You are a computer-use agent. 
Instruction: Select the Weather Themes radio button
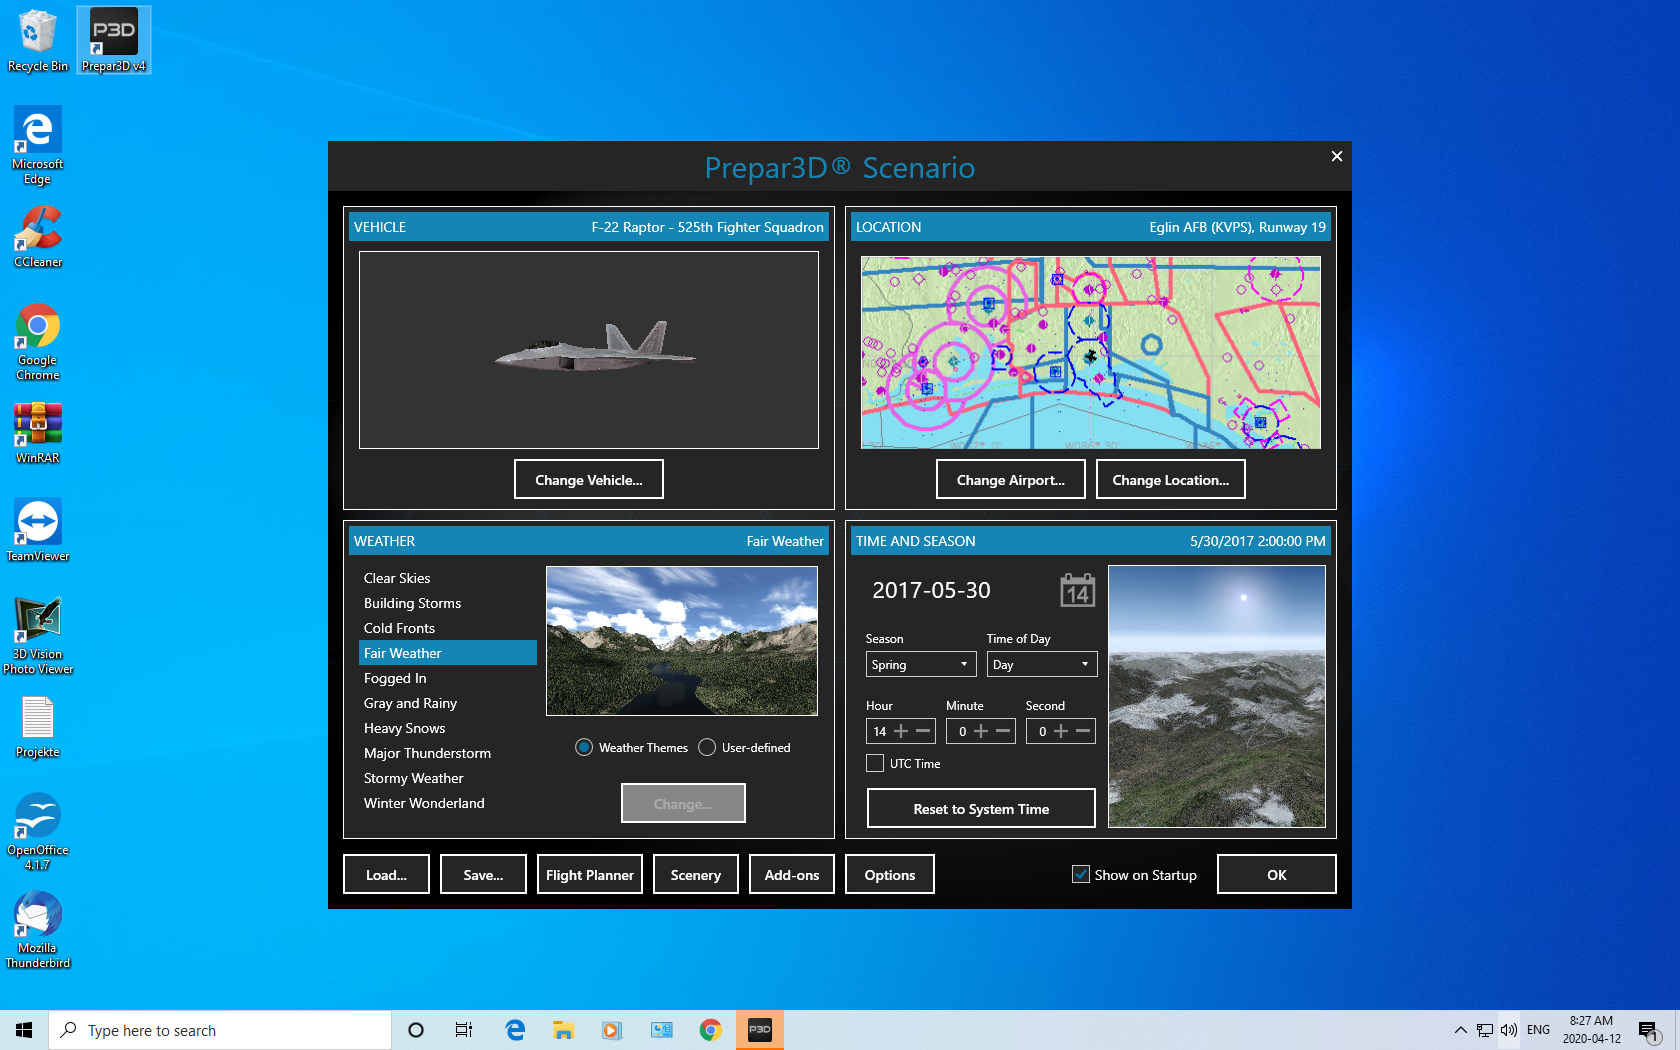584,747
